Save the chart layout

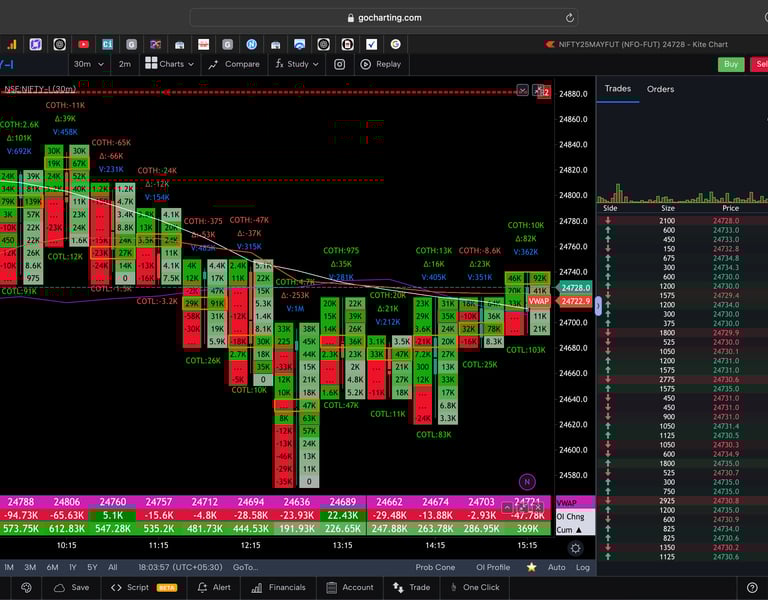tap(72, 587)
